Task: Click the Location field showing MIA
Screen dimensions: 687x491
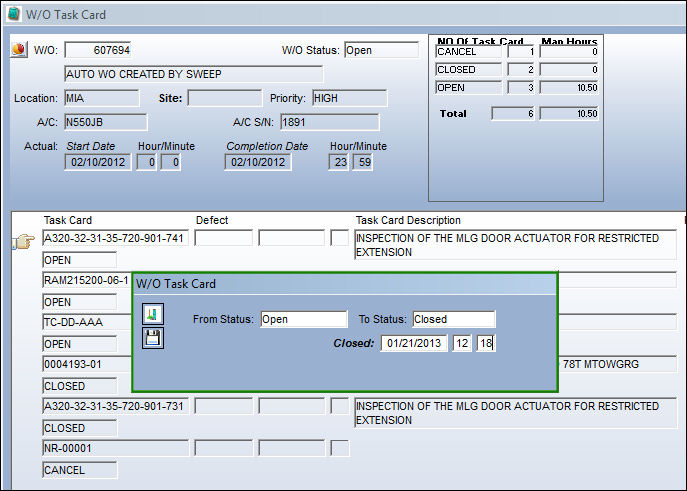Action: [x=102, y=98]
